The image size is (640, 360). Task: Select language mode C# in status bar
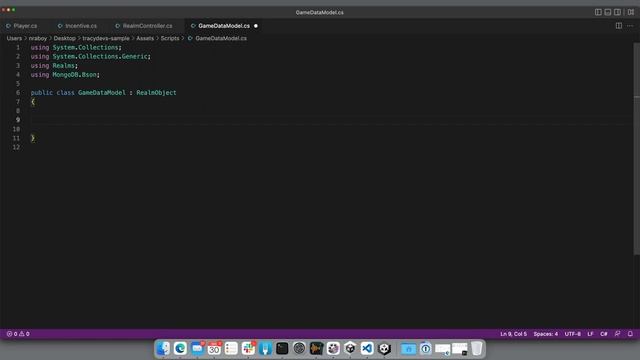pyautogui.click(x=604, y=334)
